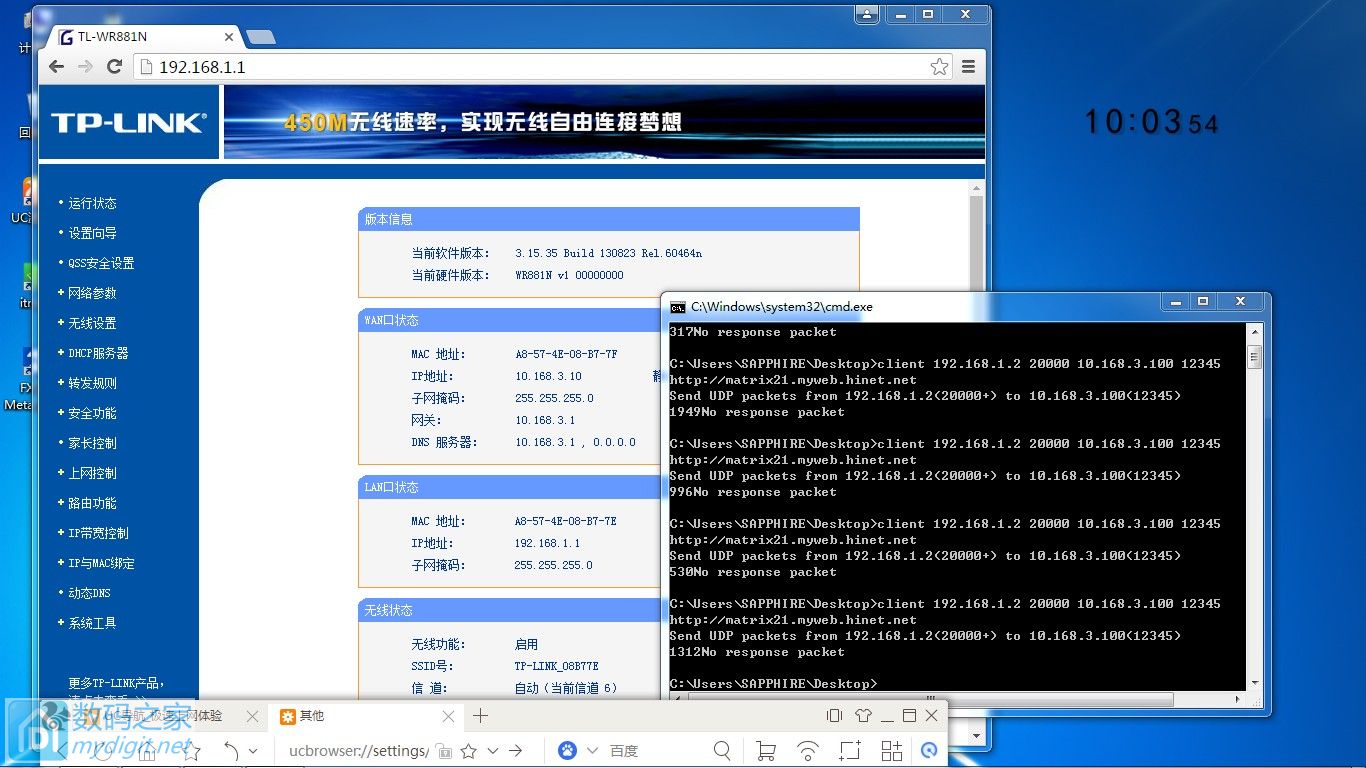1366x768 pixels.
Task: Click the TP-LINK logo
Action: coord(128,123)
